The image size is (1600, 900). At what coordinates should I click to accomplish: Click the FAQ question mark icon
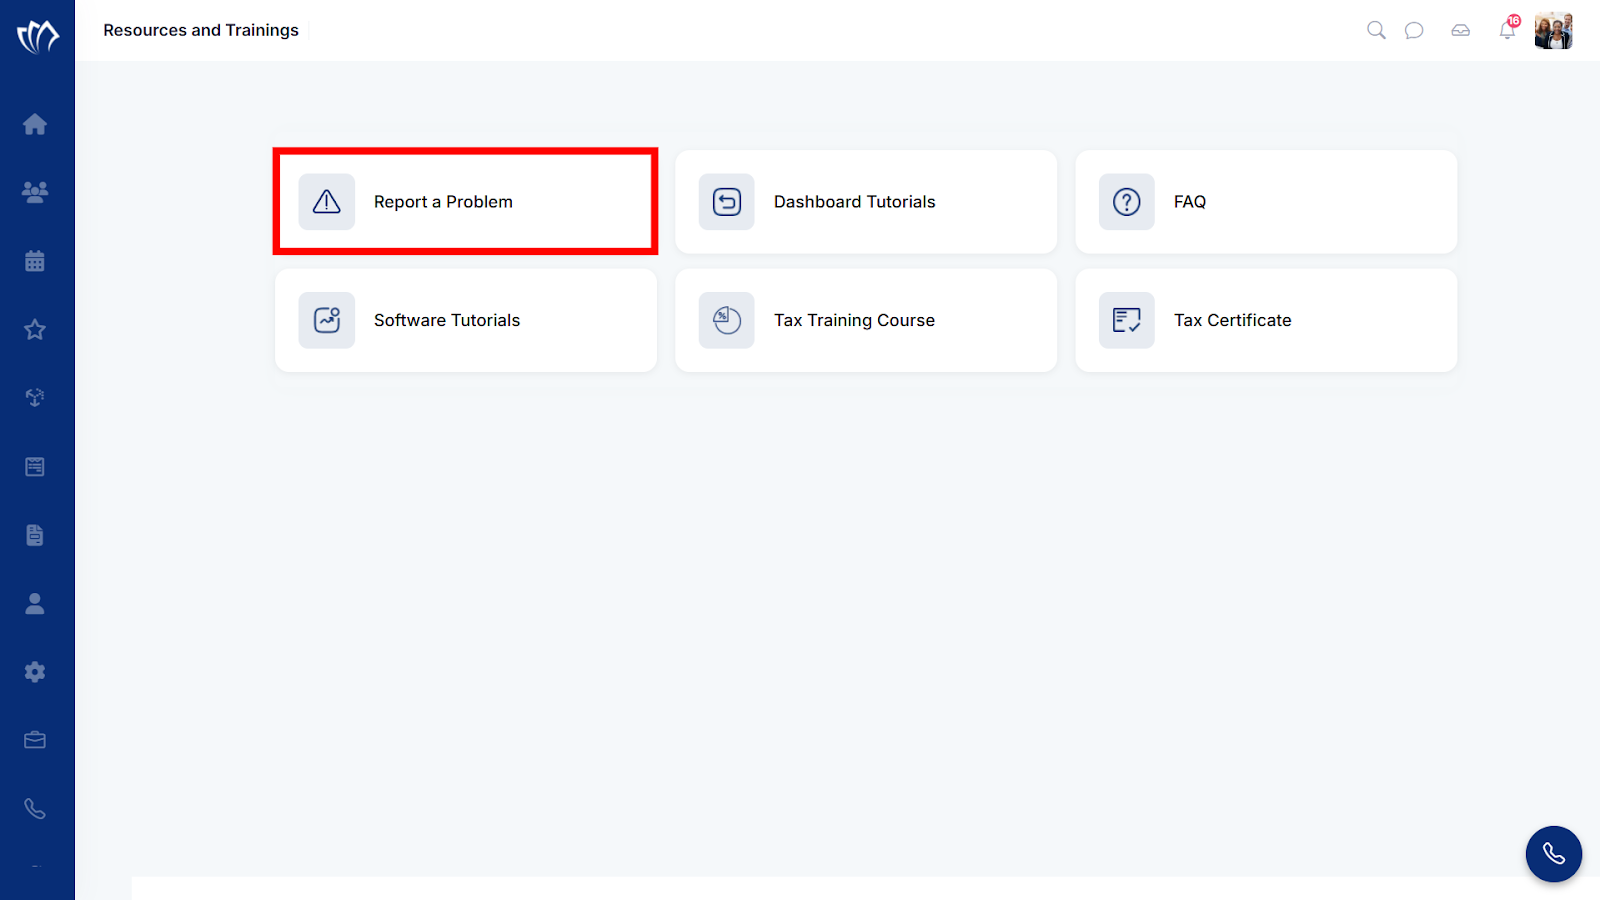[1127, 202]
